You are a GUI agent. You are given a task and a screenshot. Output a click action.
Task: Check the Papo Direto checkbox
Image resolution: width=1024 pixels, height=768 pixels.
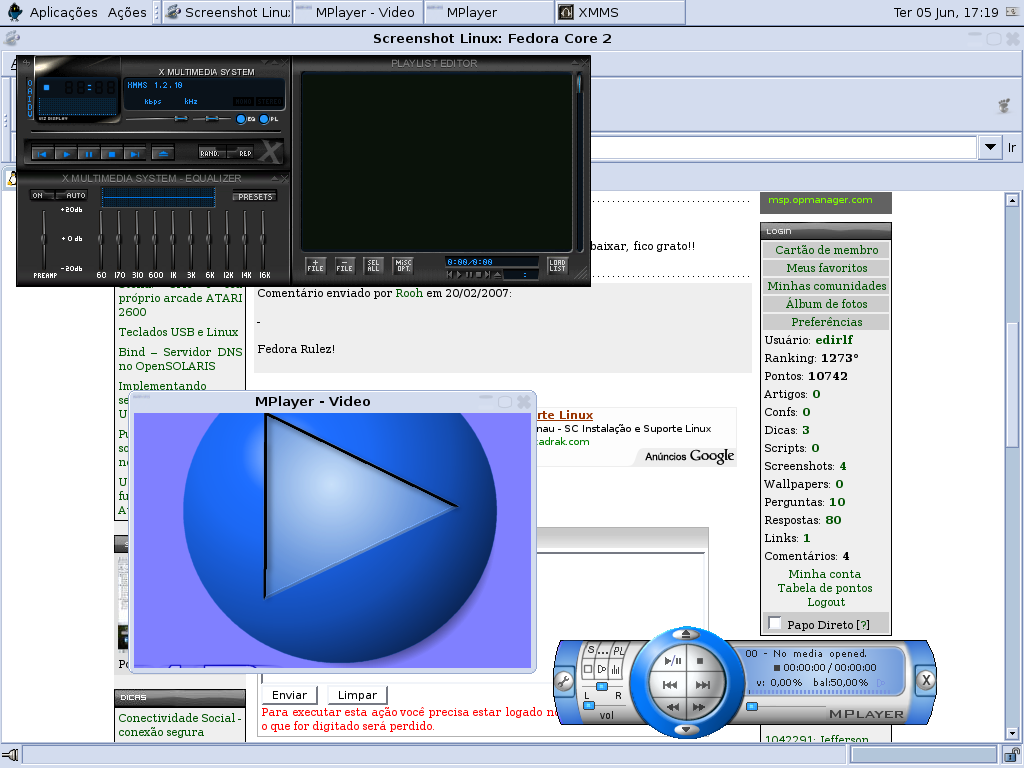point(775,623)
